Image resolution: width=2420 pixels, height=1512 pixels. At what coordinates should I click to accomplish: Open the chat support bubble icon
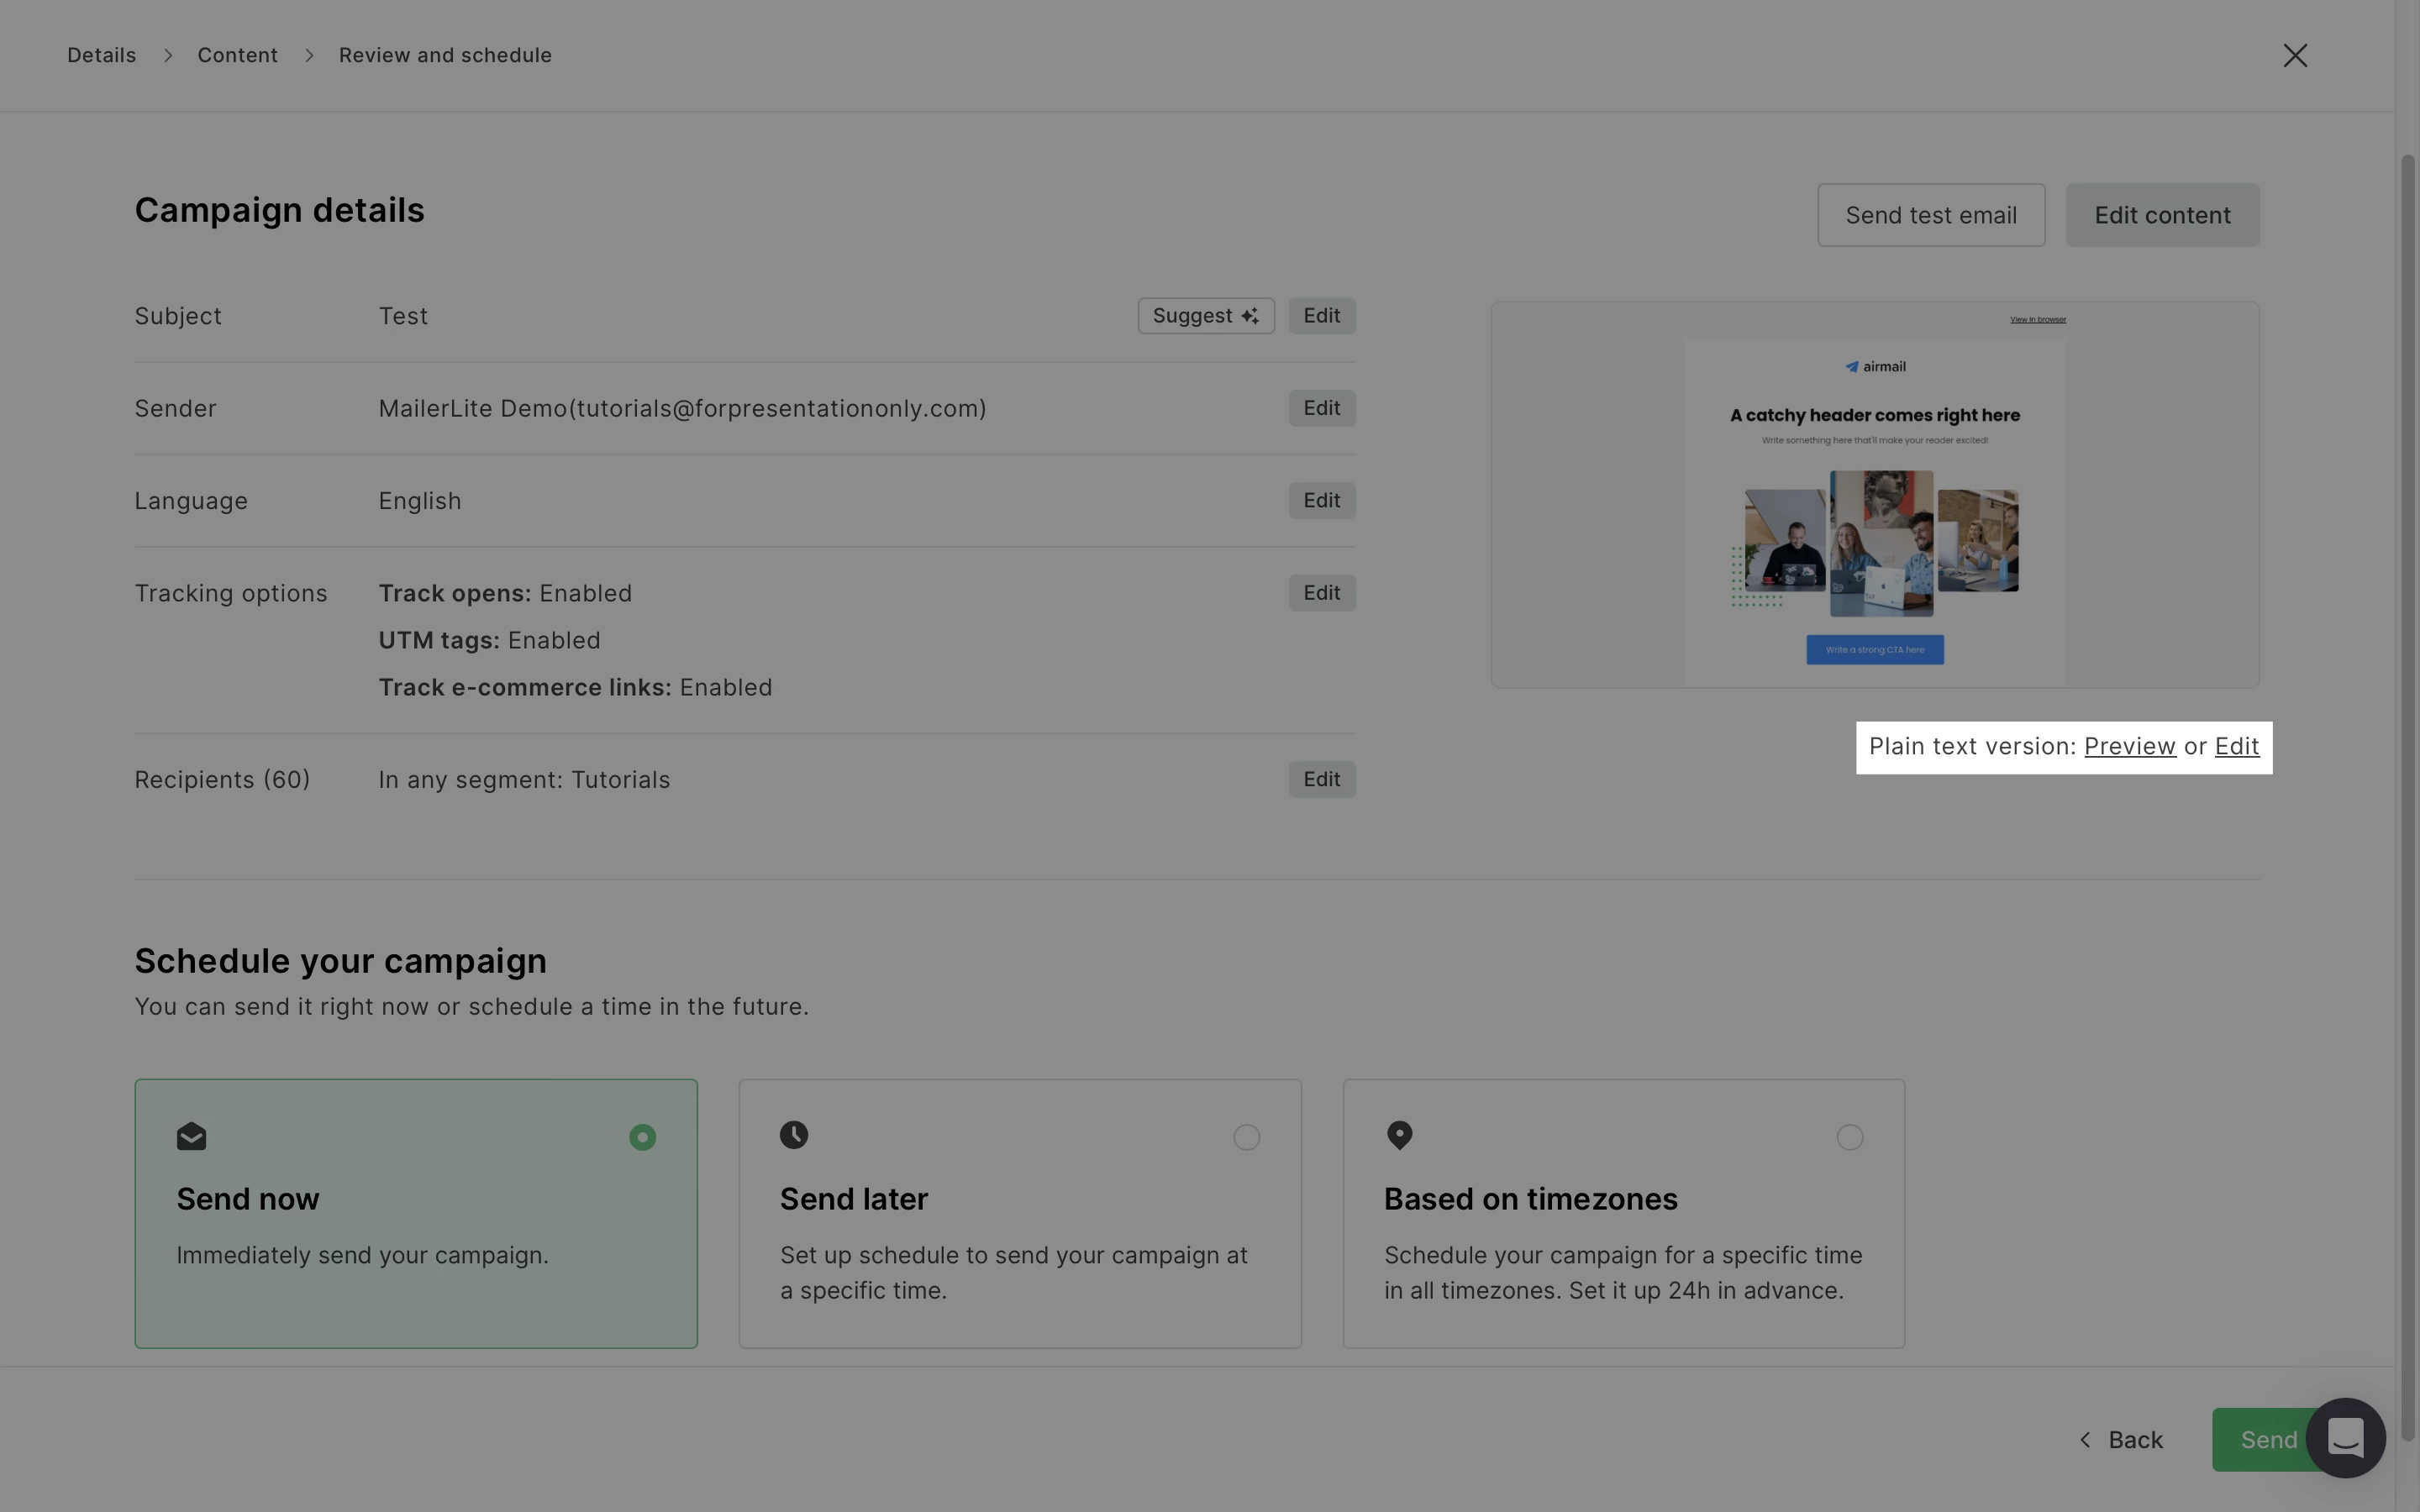coord(2345,1438)
